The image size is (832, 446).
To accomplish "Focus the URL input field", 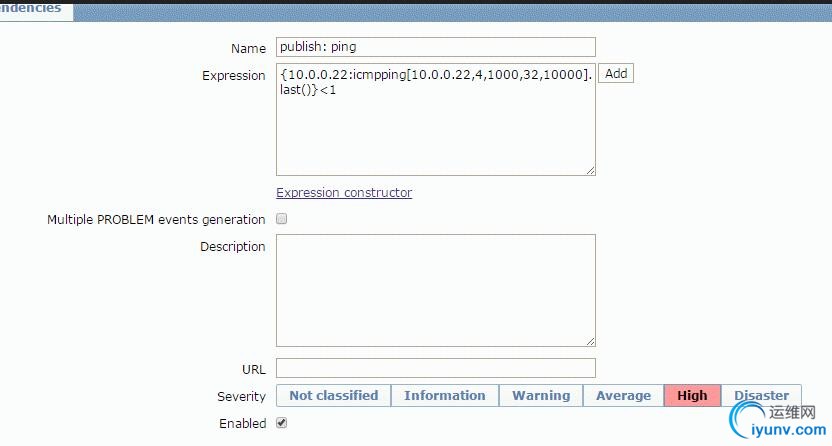I will point(435,368).
